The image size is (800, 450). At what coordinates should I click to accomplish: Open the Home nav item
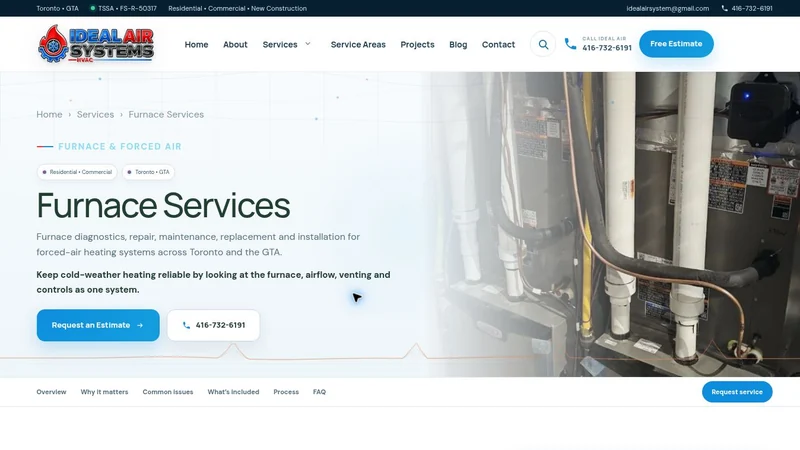(x=196, y=44)
